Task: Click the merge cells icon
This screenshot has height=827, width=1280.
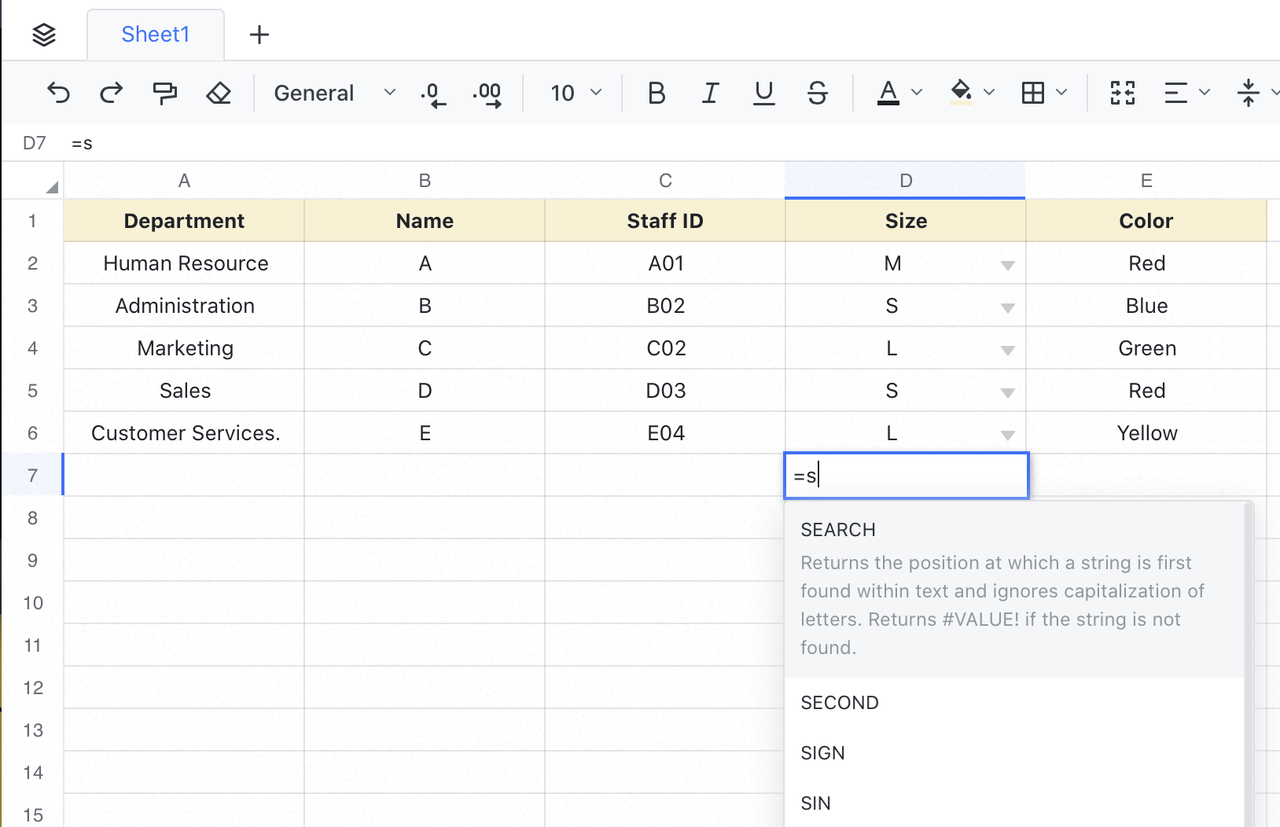Action: pos(1122,93)
